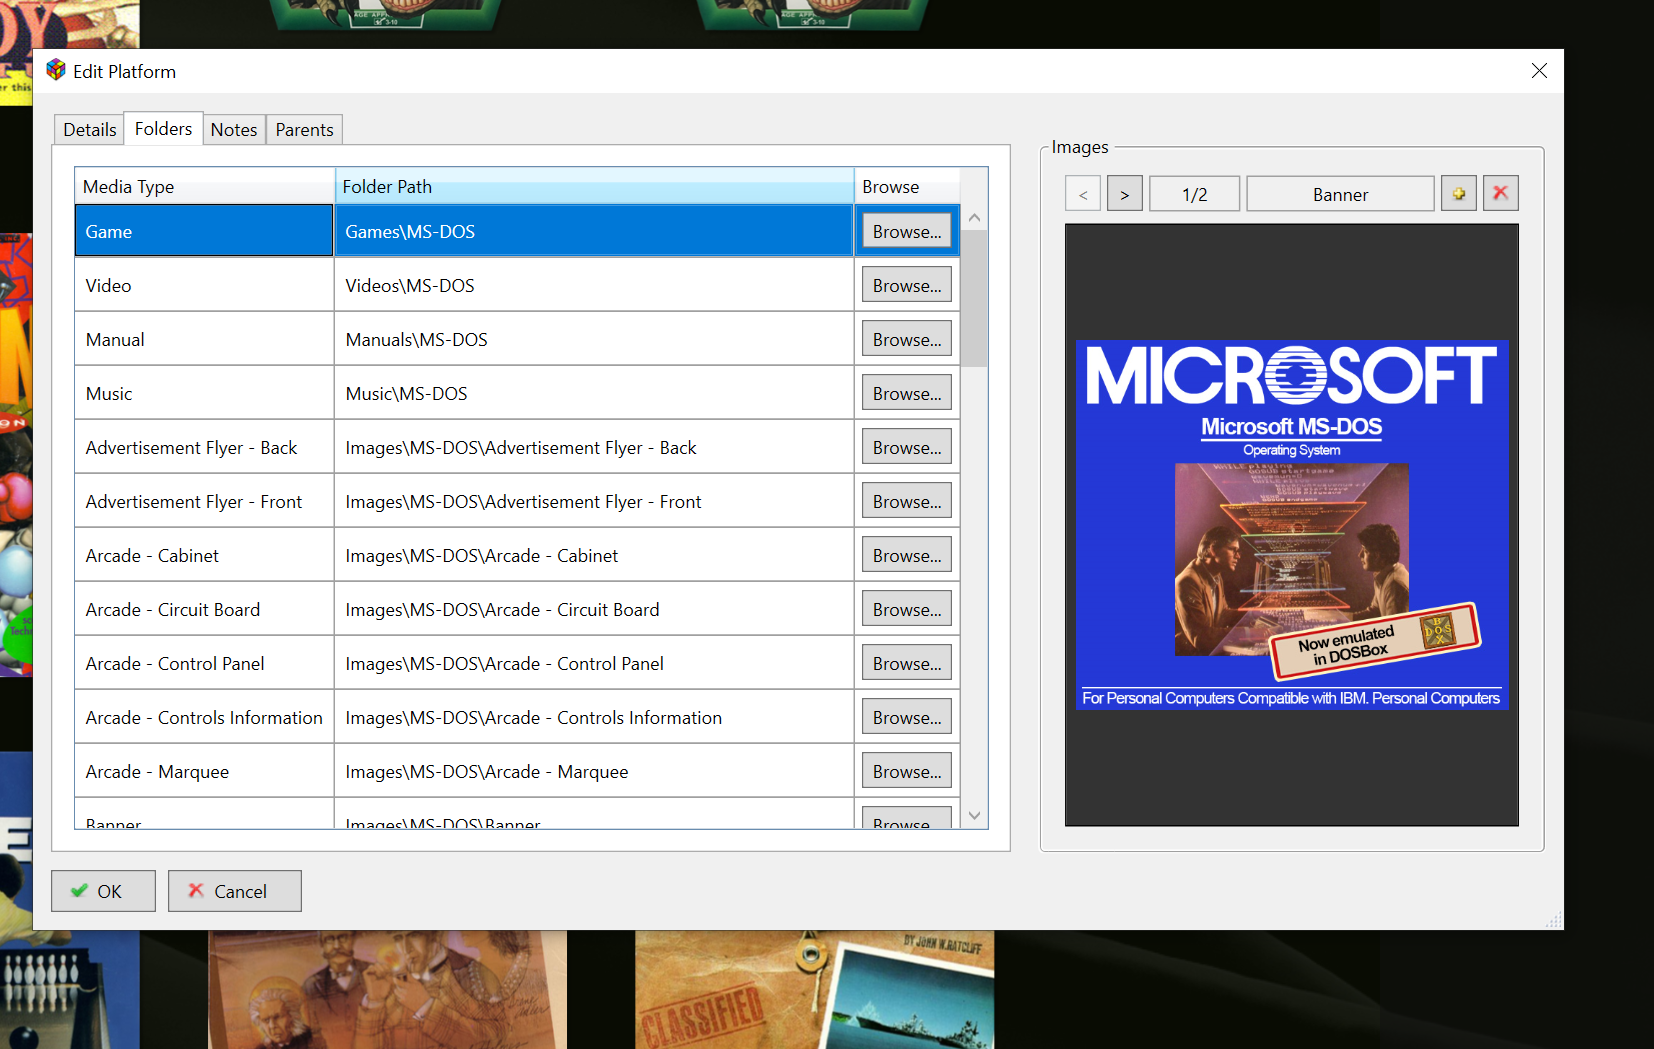Viewport: 1654px width, 1049px height.
Task: Click the red X delete image icon
Action: pos(1500,193)
